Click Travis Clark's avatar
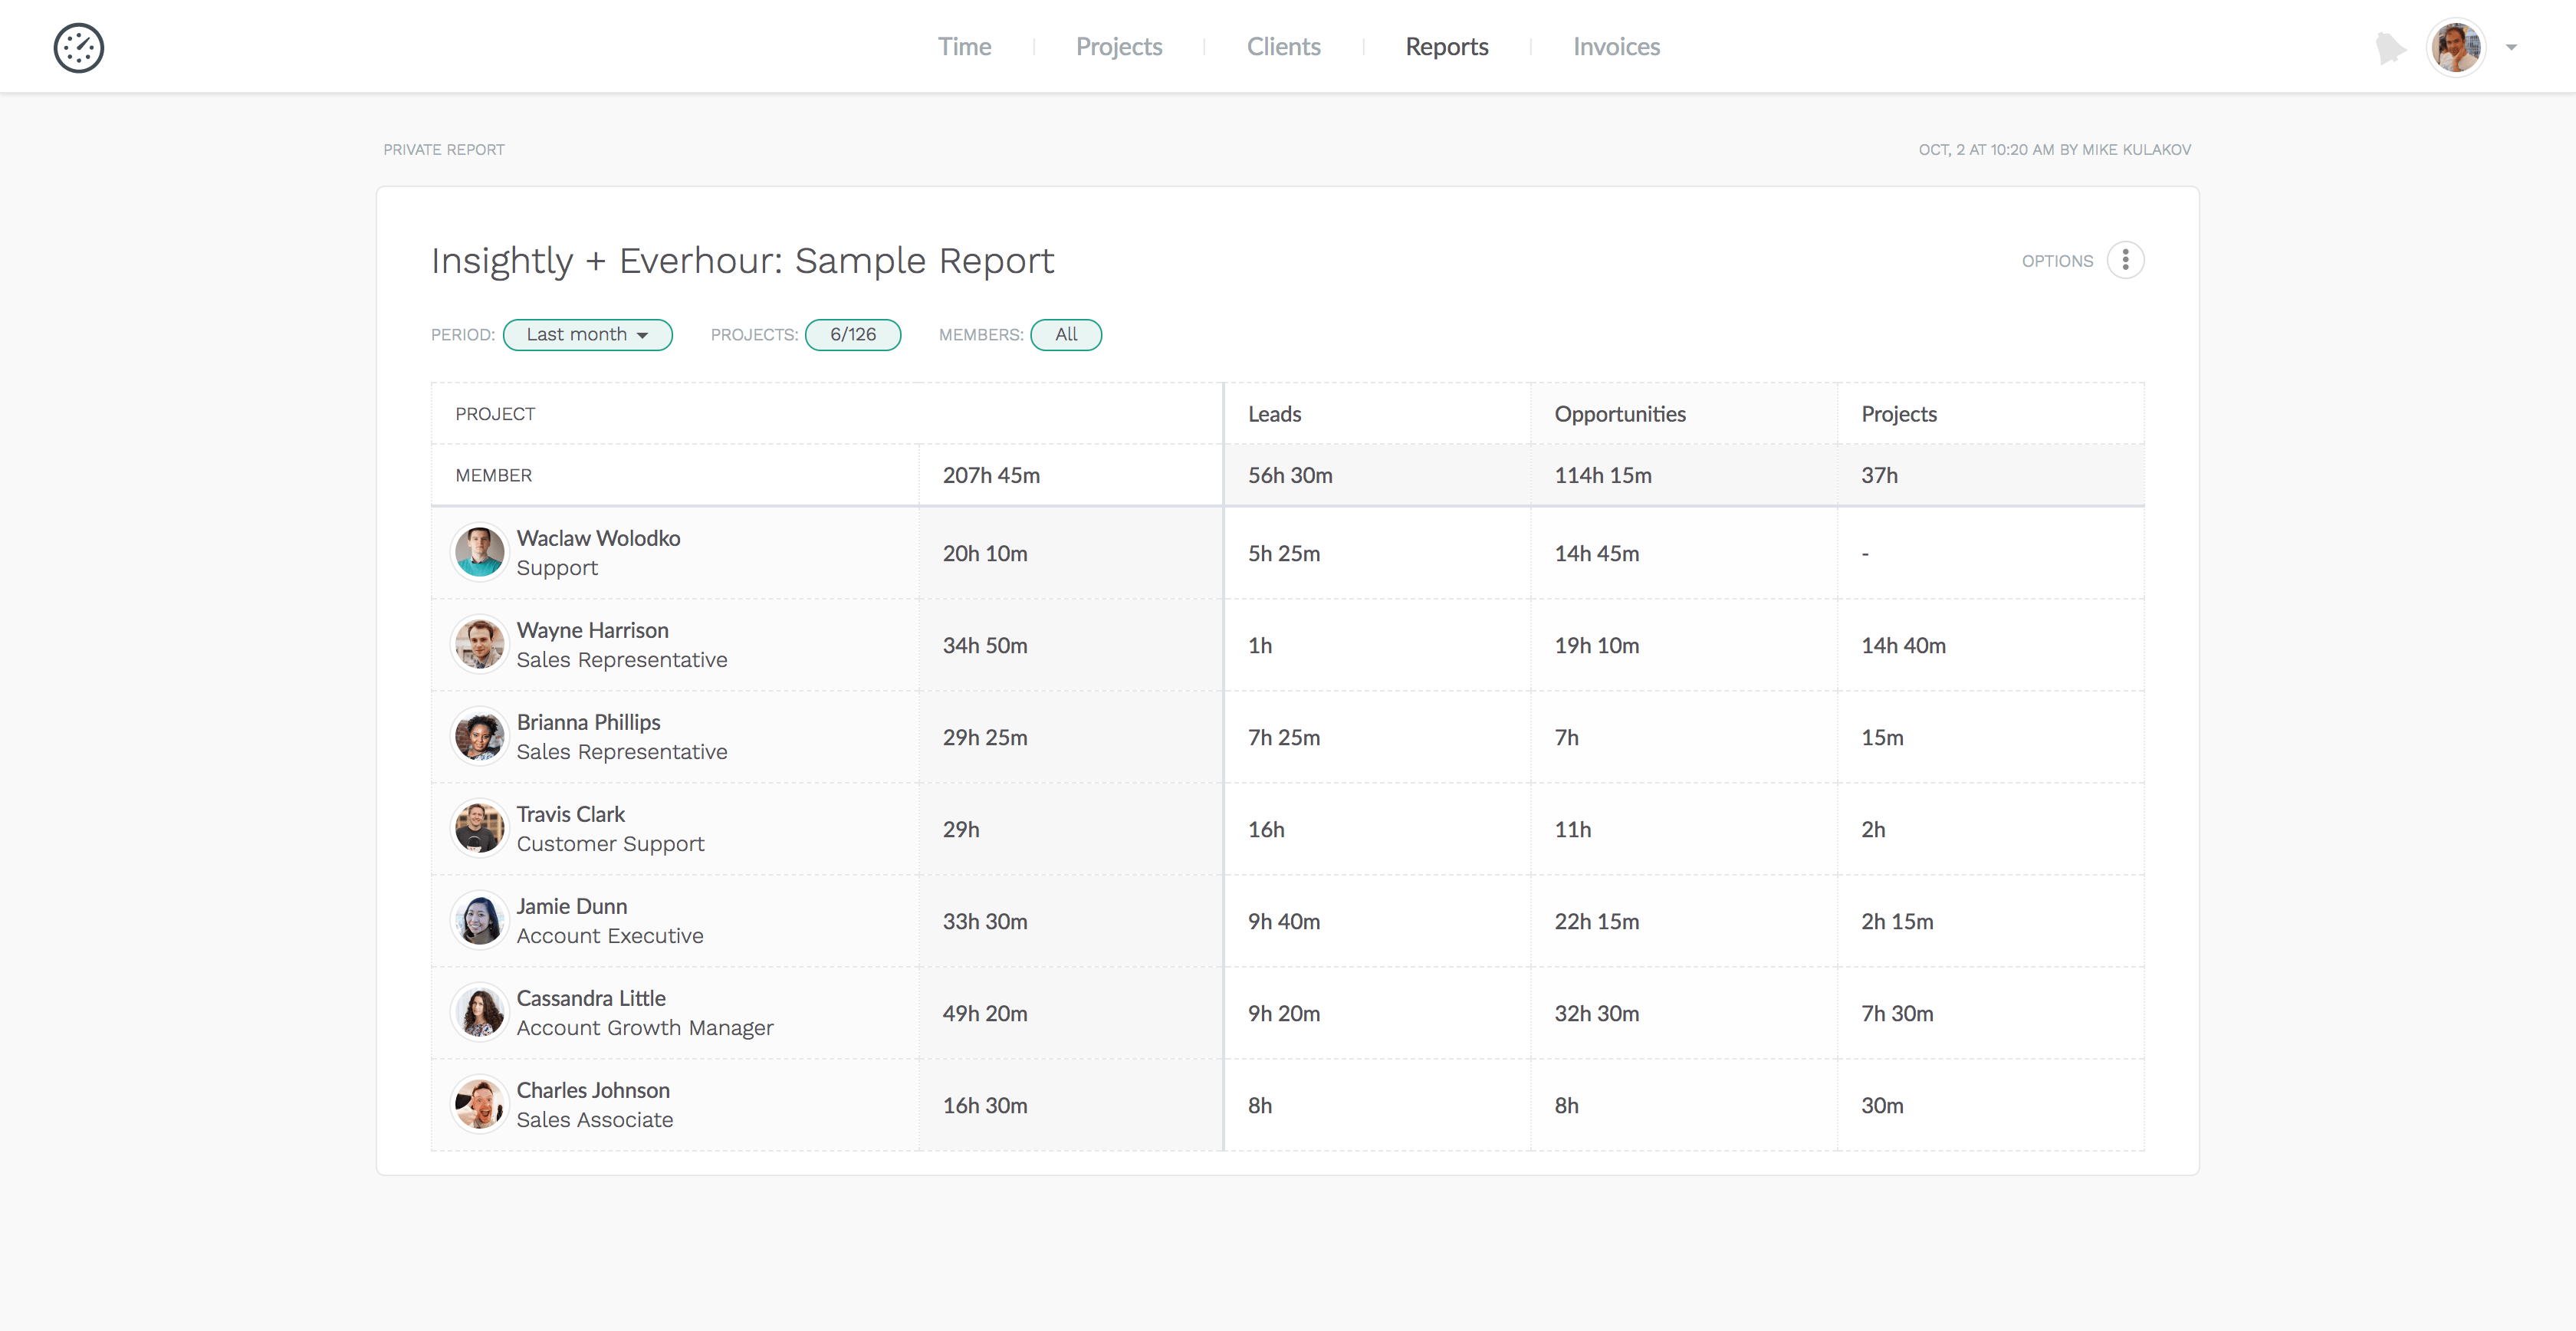Viewport: 2576px width, 1331px height. 479,828
